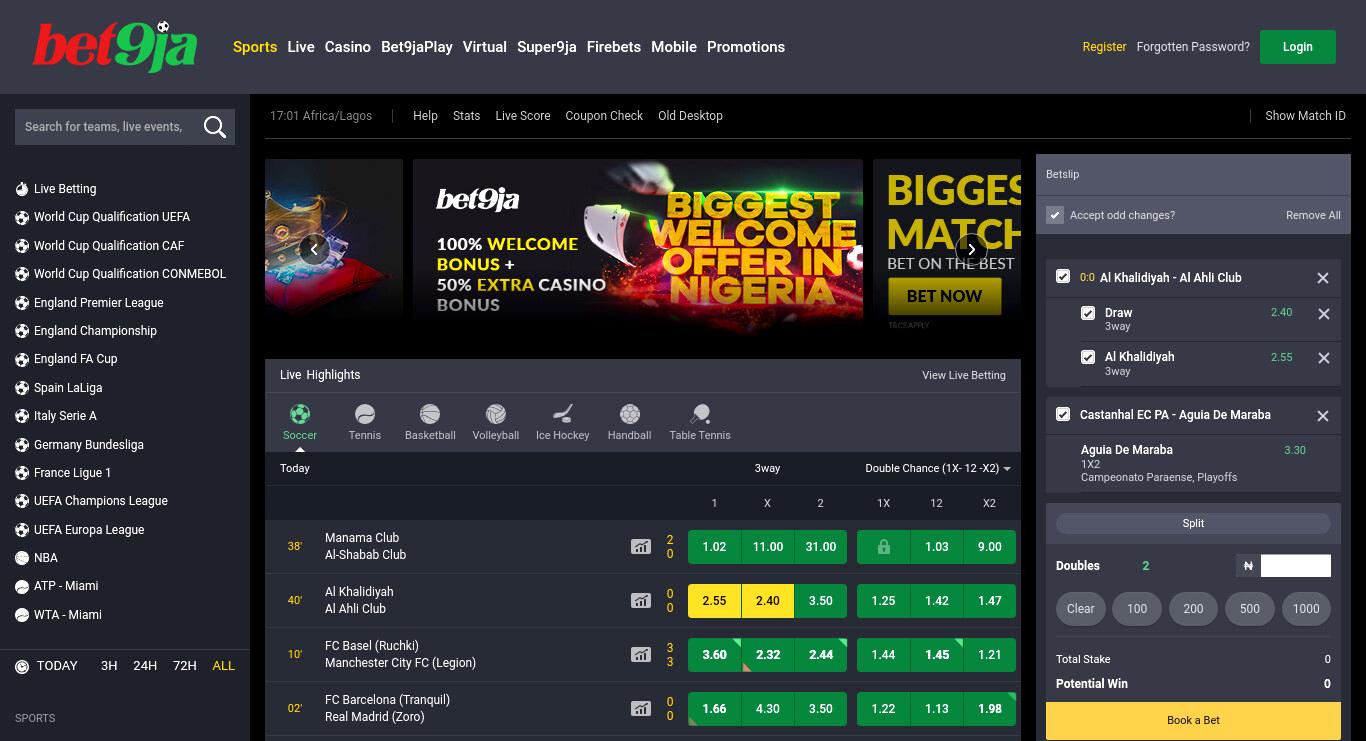The image size is (1366, 741).
Task: Click View Live Betting link
Action: (964, 375)
